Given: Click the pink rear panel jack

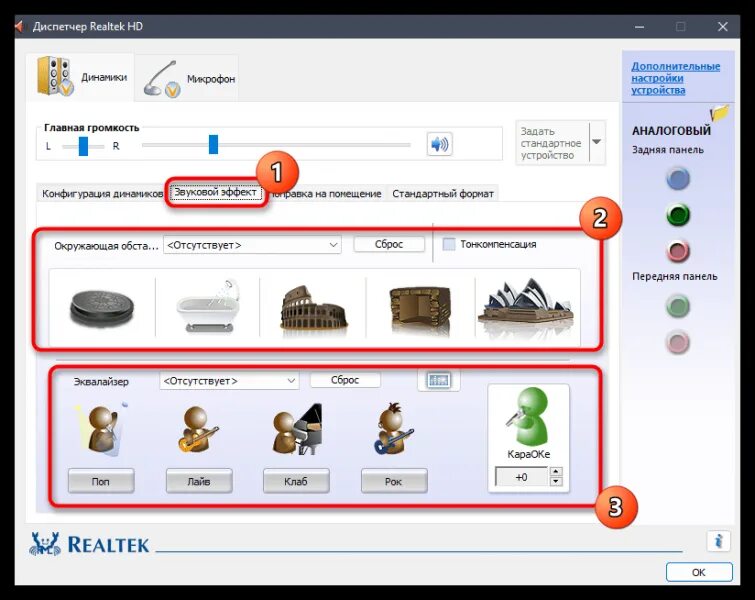Looking at the screenshot, I should coord(678,251).
